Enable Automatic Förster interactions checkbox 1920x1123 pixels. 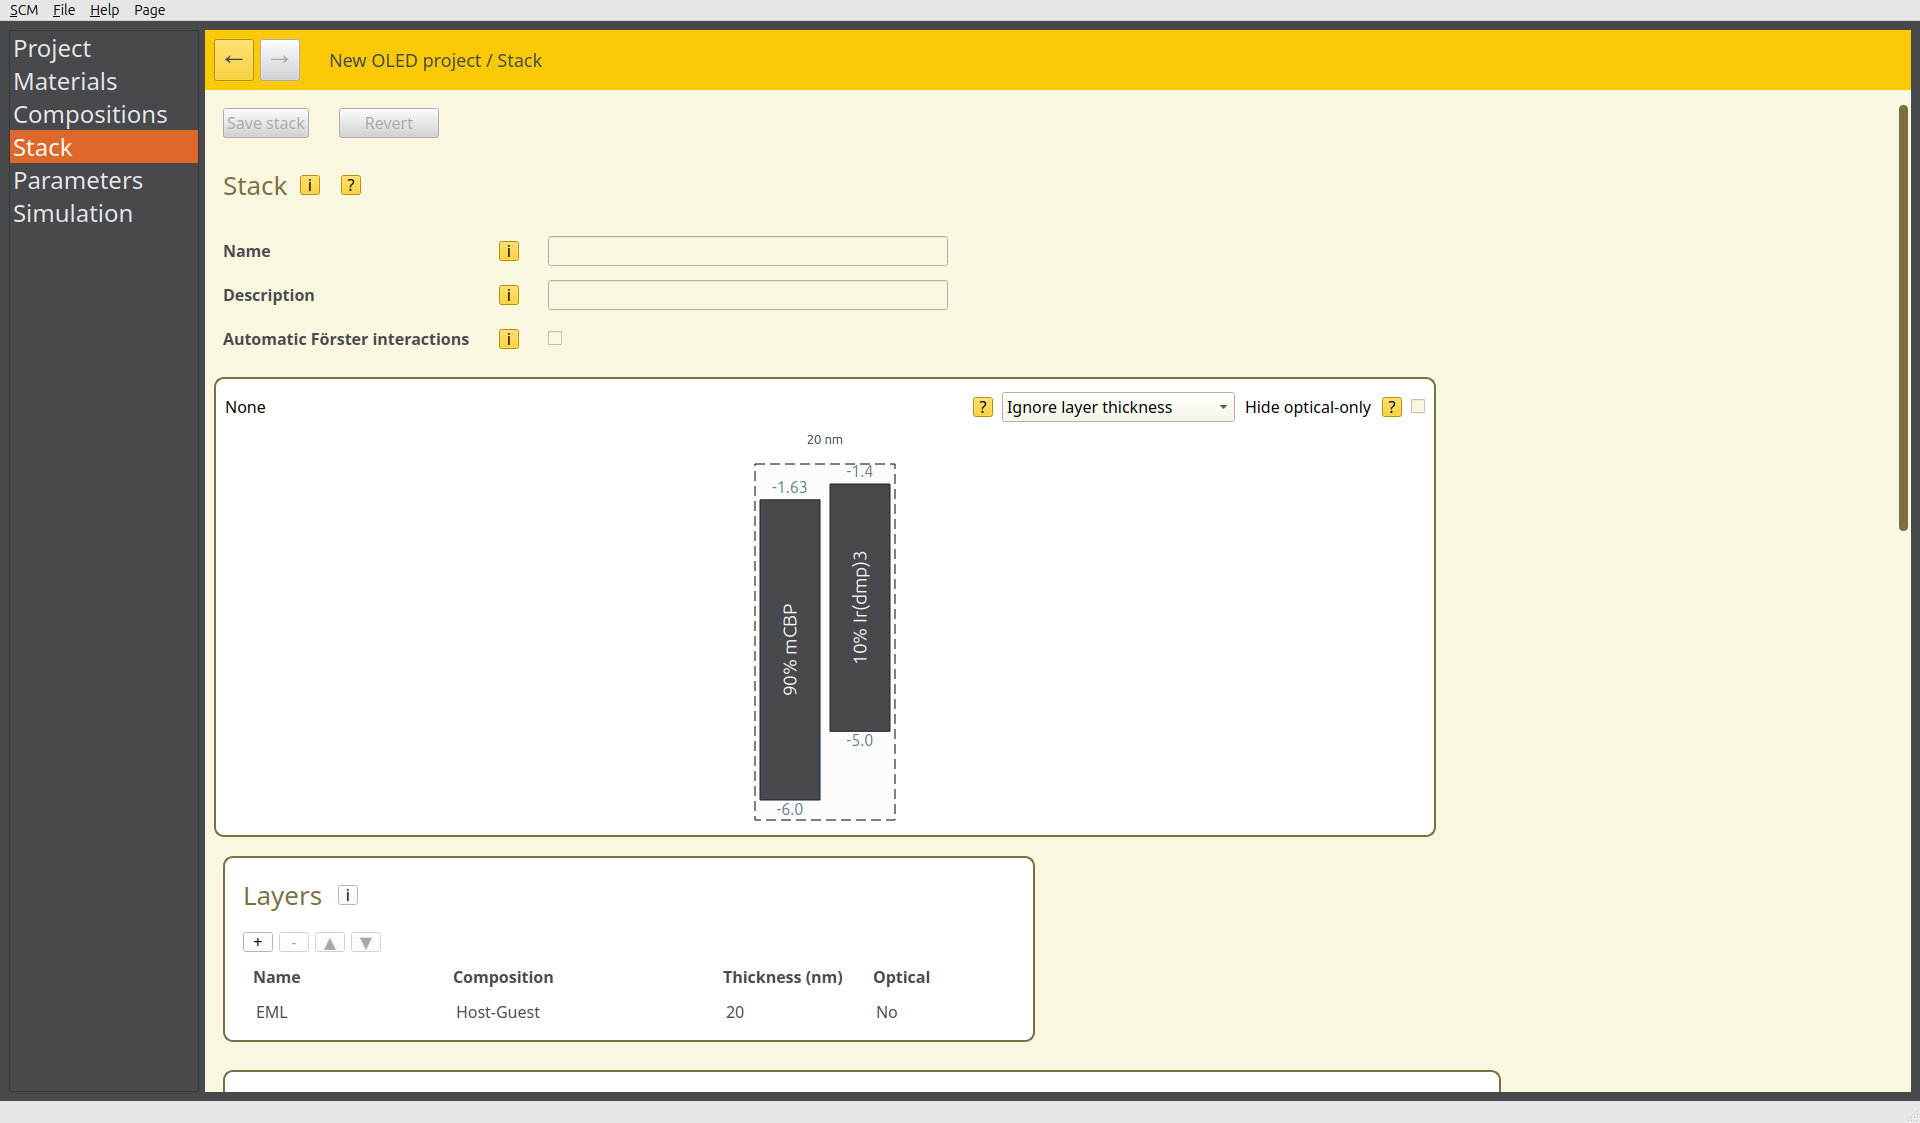(555, 339)
